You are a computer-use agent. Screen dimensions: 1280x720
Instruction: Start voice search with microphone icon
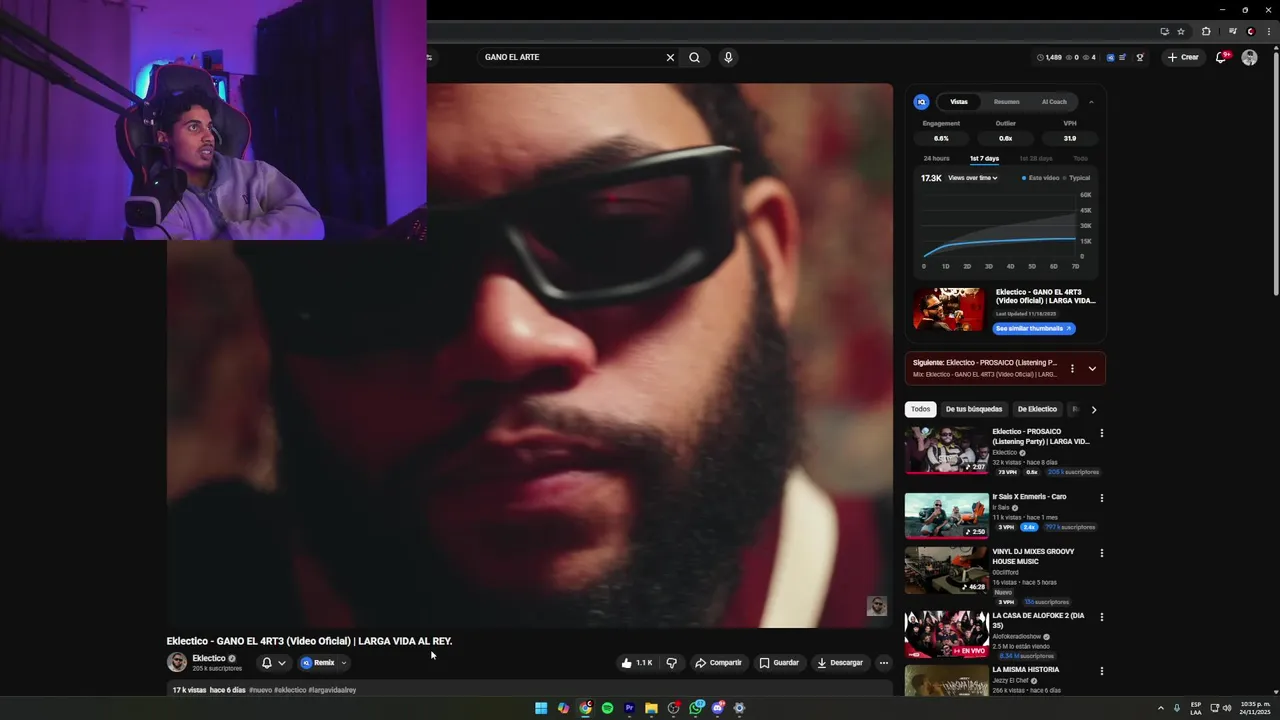(x=728, y=57)
